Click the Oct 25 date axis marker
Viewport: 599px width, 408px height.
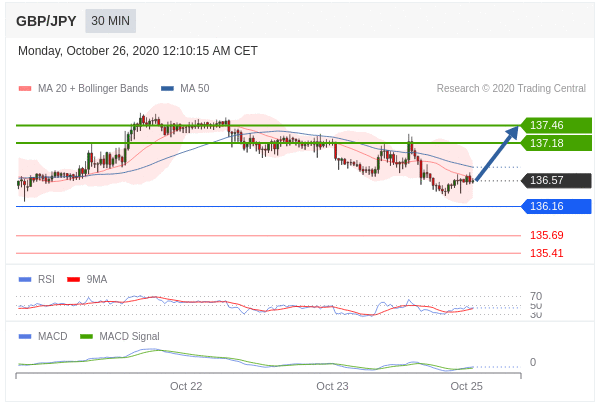click(466, 386)
